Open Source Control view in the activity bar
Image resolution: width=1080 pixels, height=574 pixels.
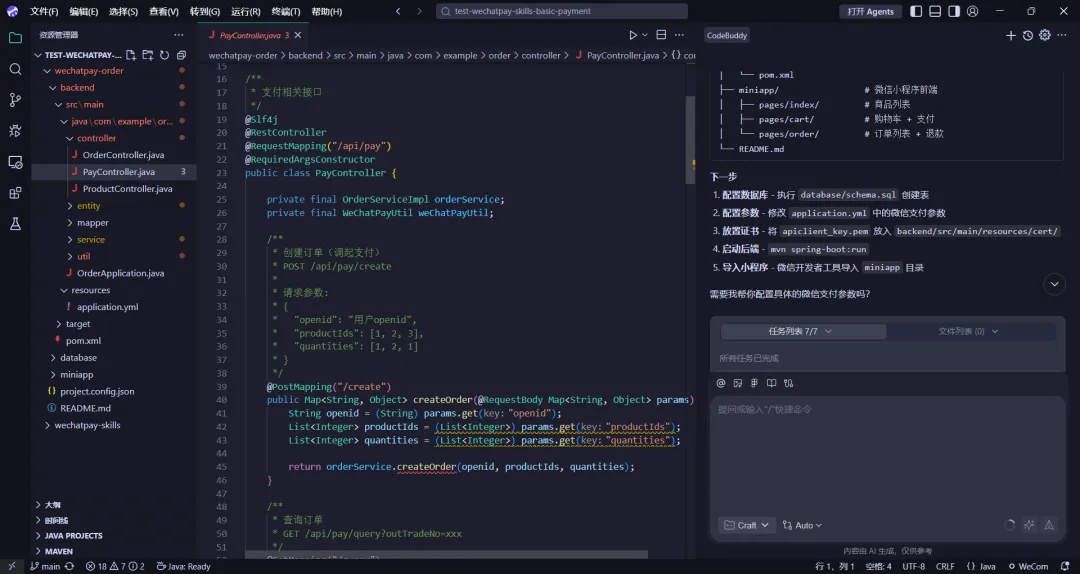coord(15,100)
